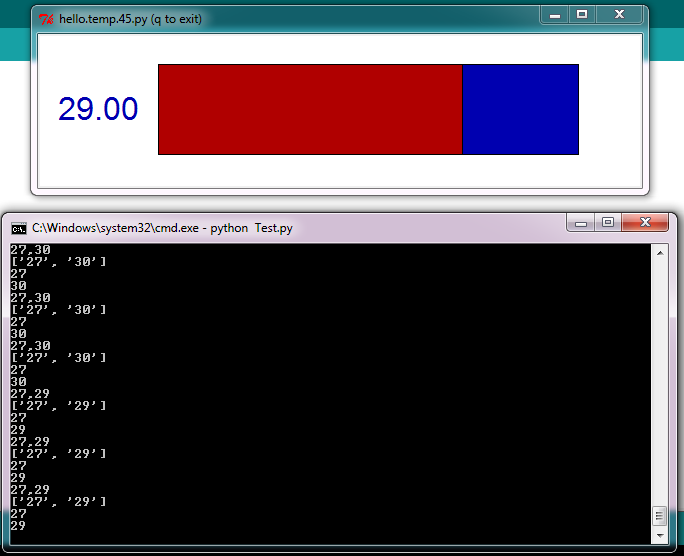Close the cmd.exe console window
This screenshot has height=556, width=684.
pos(645,223)
